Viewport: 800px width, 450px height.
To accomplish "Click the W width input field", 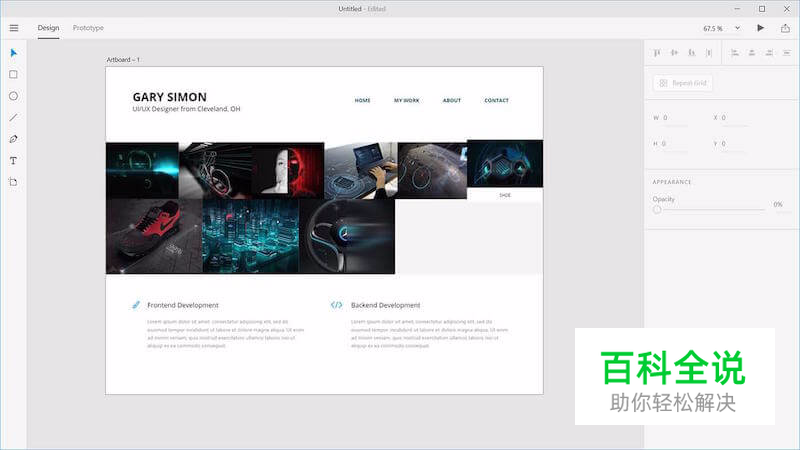I will click(676, 118).
